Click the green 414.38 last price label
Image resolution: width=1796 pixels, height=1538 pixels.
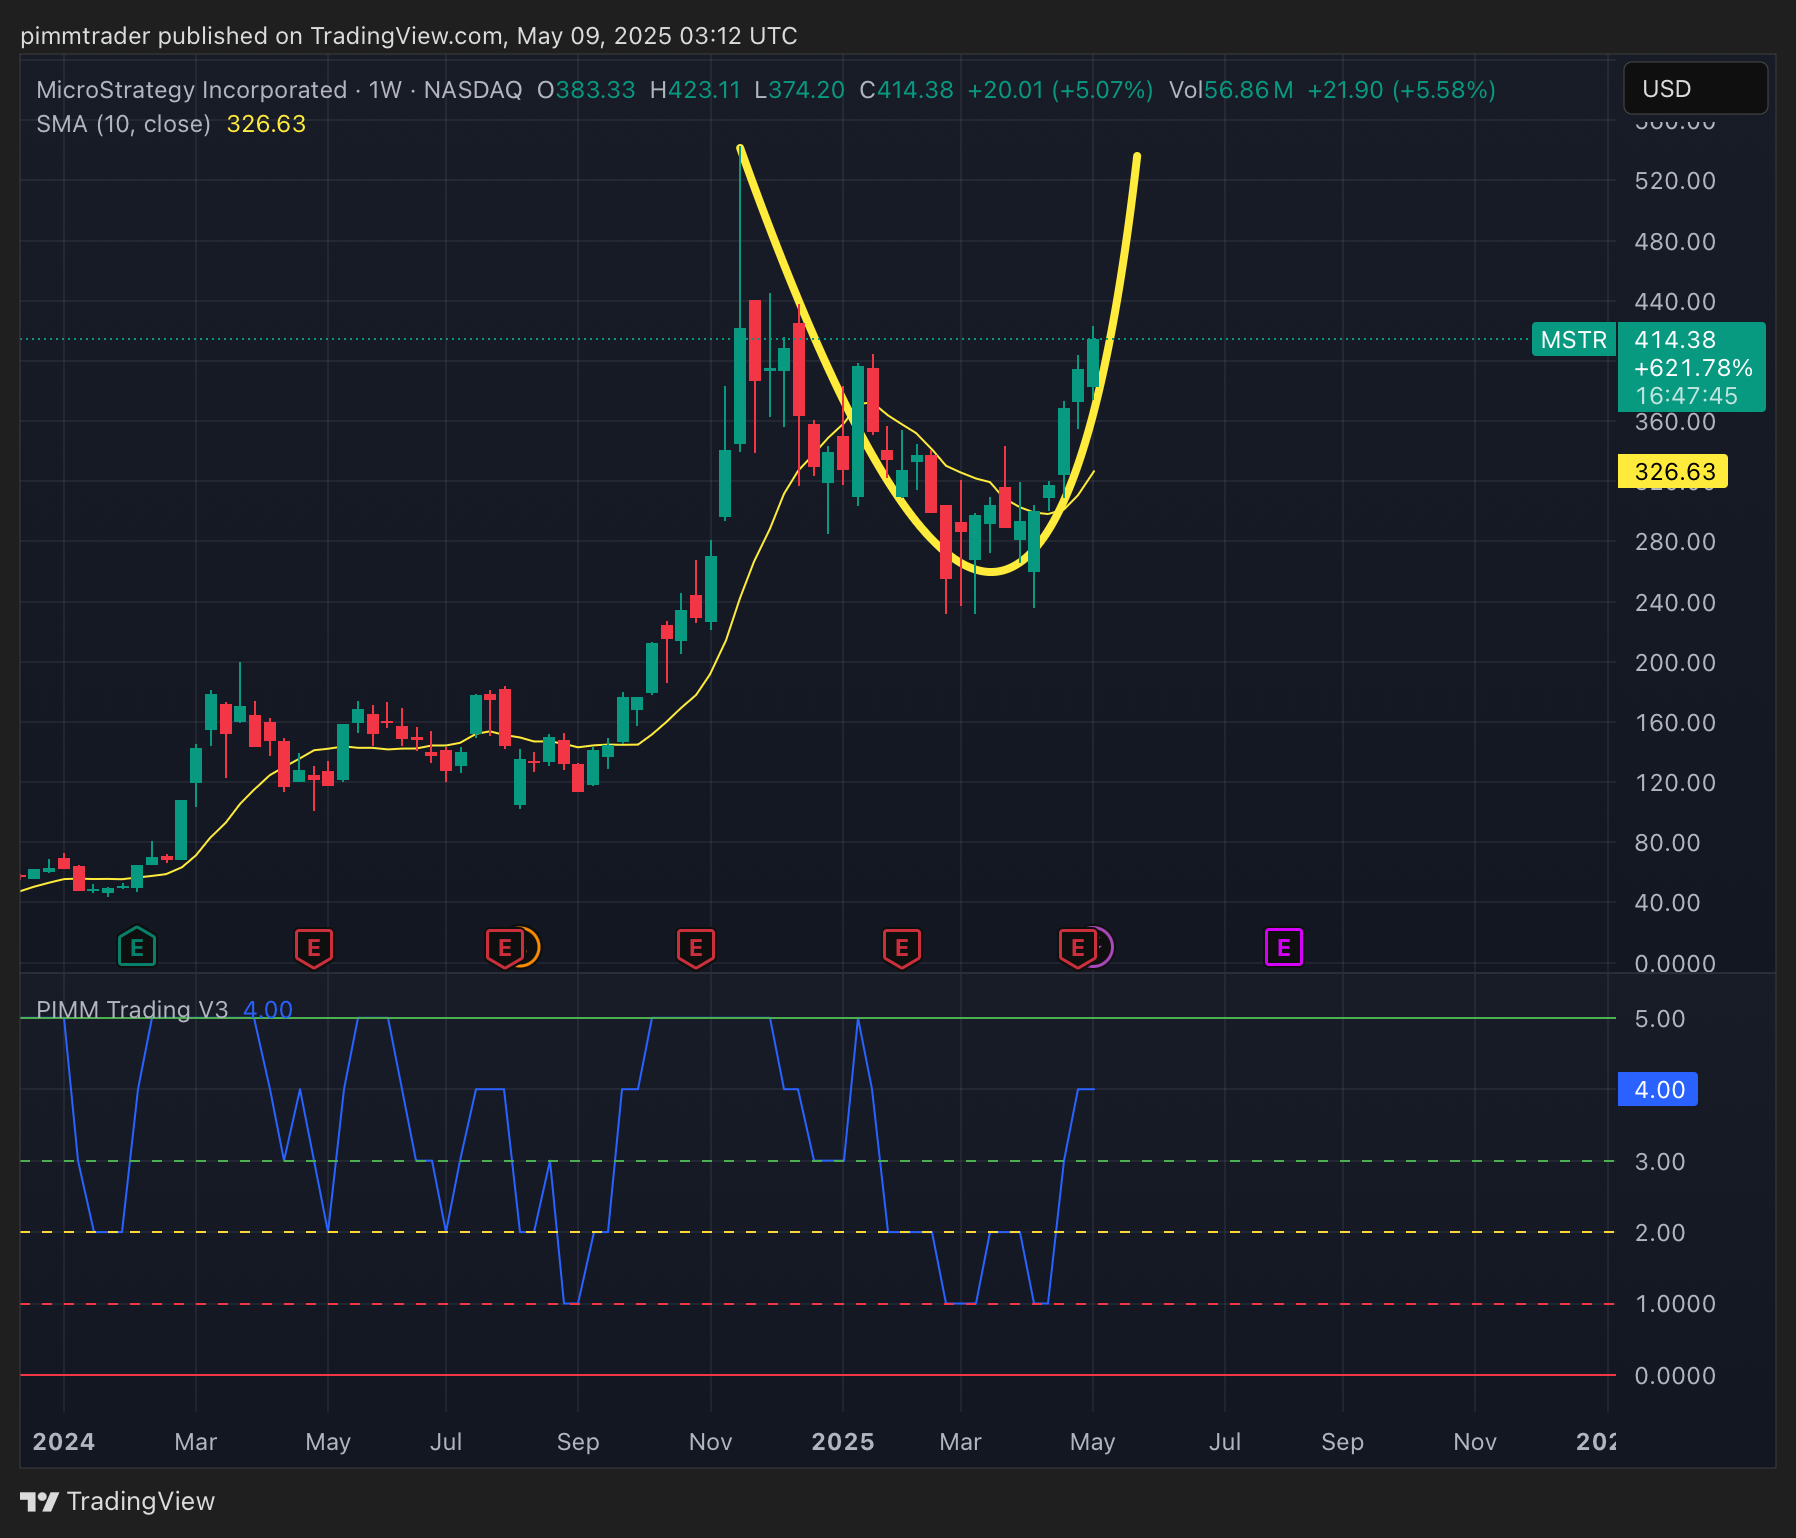click(1675, 340)
